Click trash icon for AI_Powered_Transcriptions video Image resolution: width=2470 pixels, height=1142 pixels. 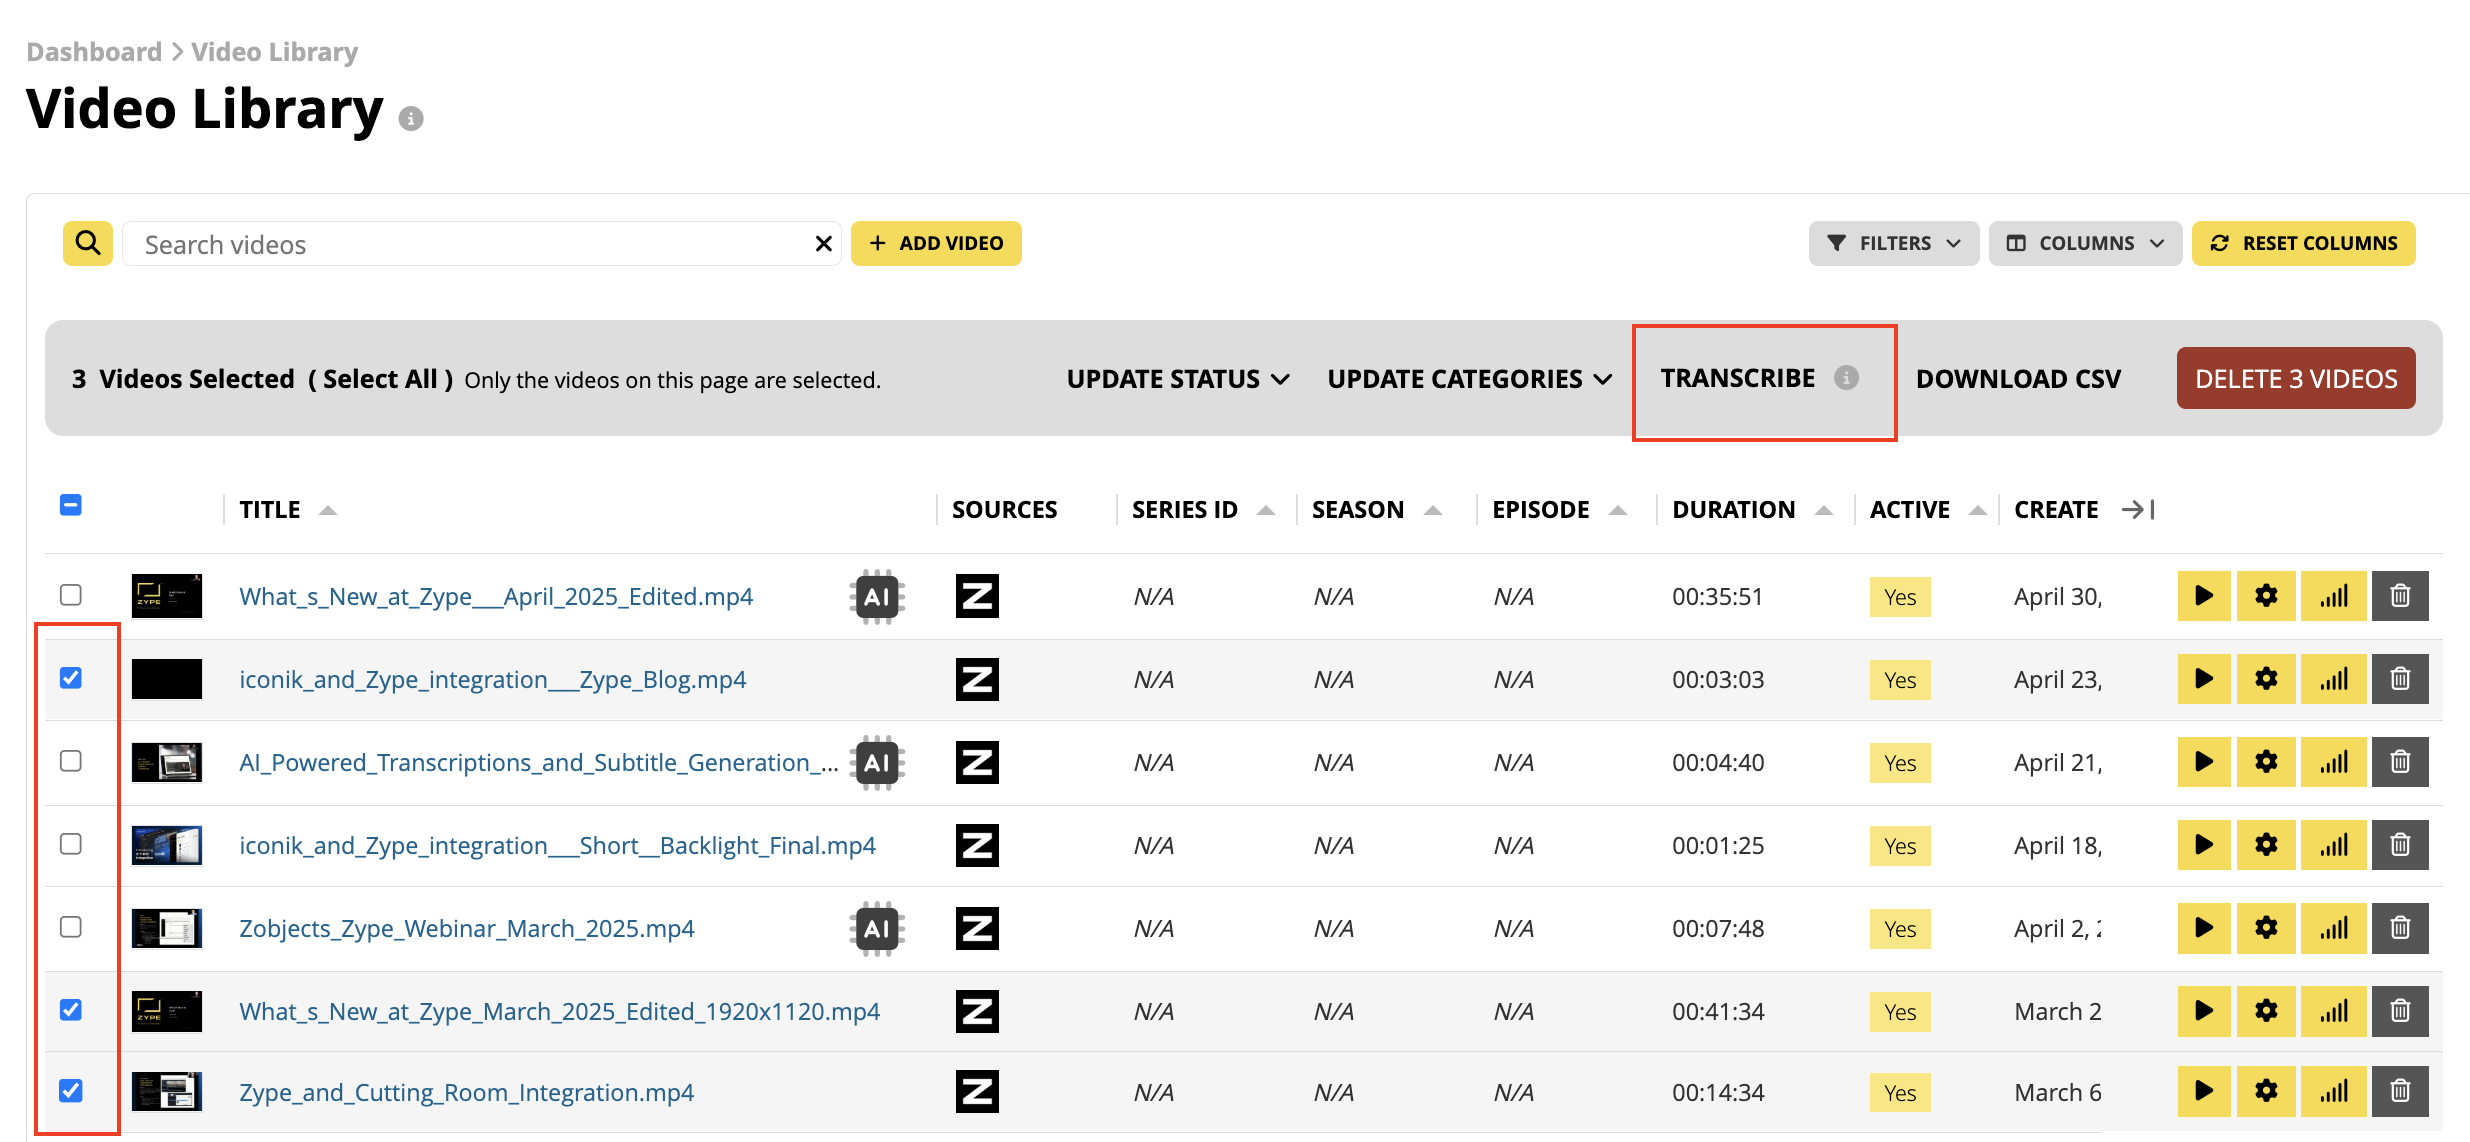(x=2400, y=762)
